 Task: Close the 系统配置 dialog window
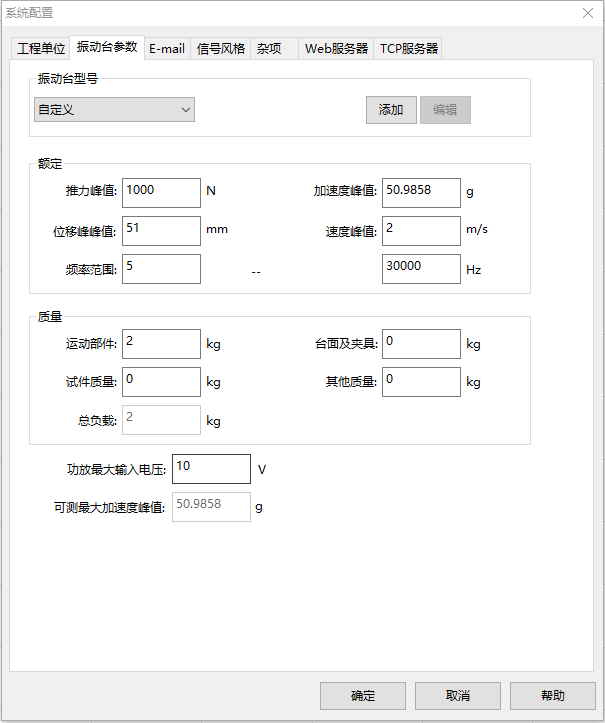(588, 13)
